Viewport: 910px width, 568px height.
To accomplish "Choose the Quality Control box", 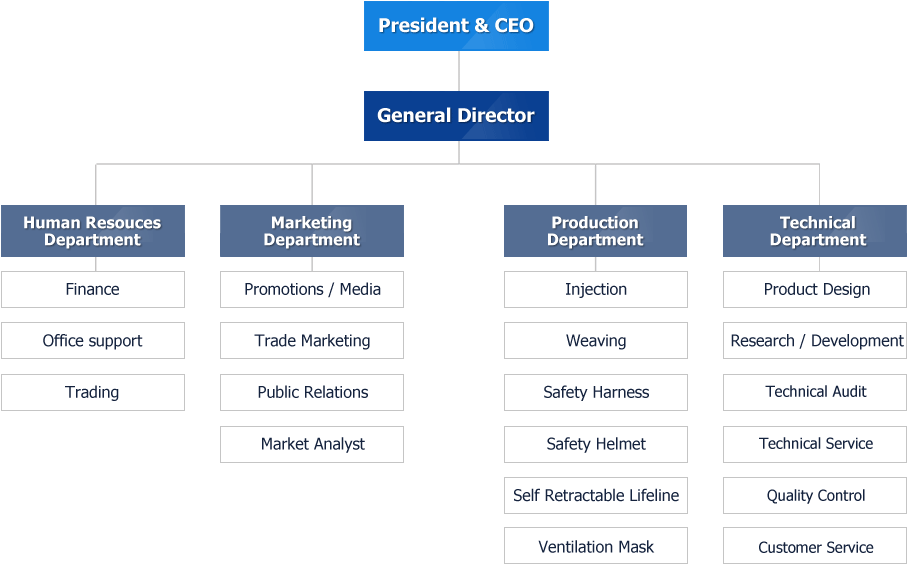I will pos(815,495).
